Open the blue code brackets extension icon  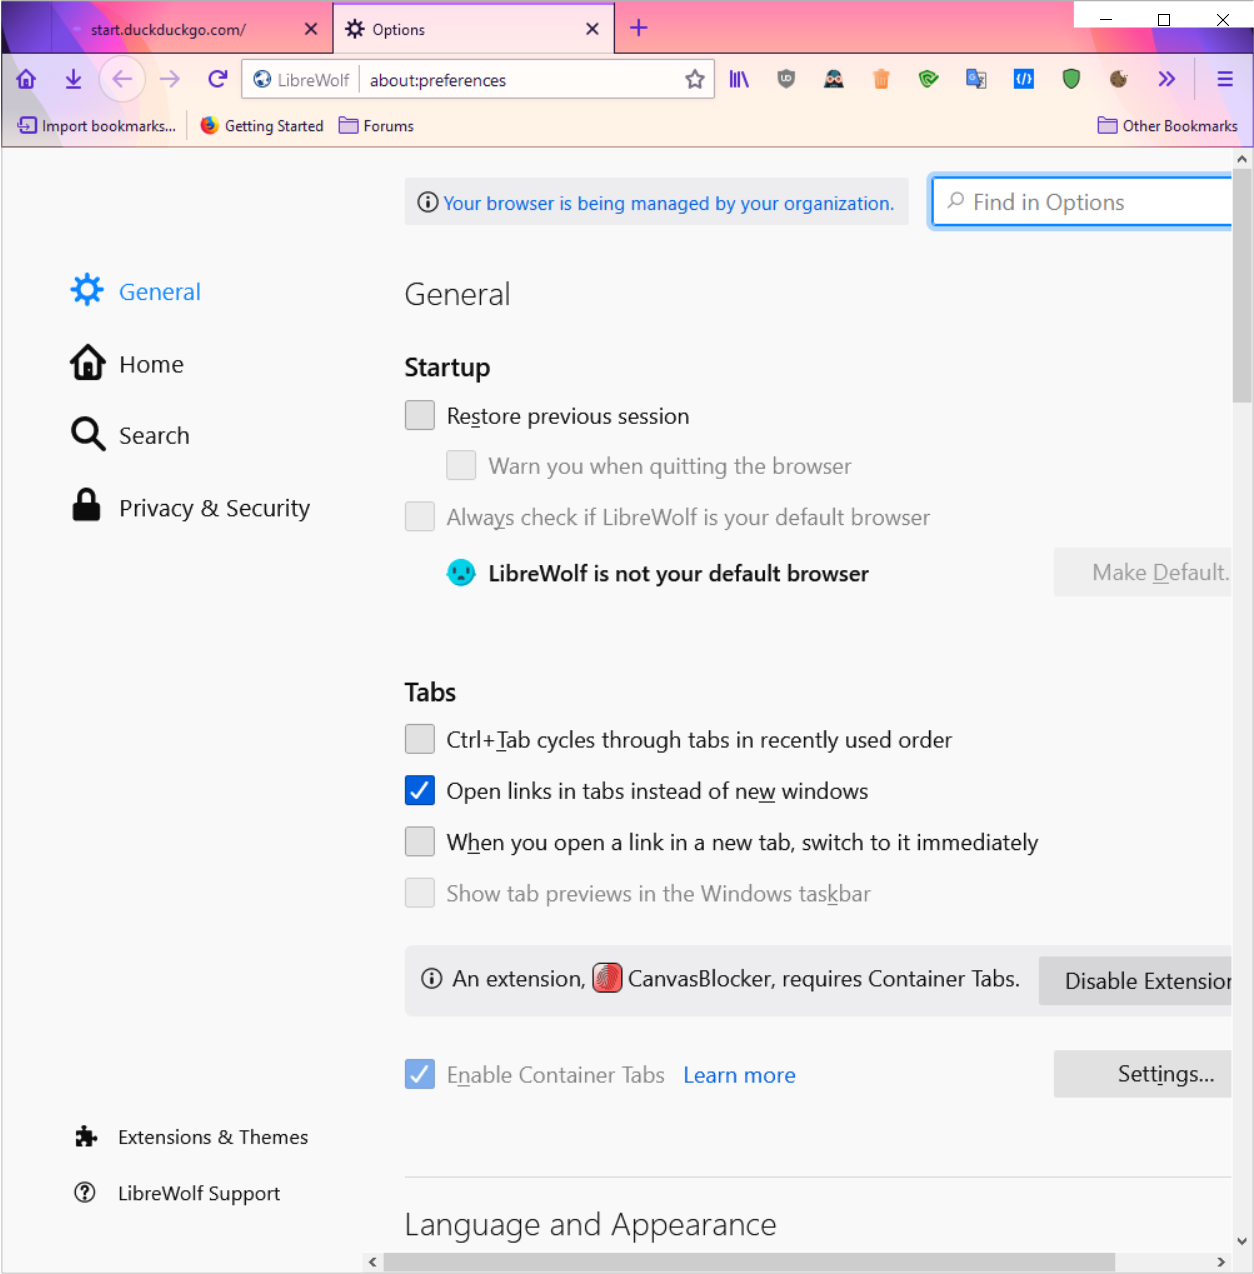coord(1024,79)
